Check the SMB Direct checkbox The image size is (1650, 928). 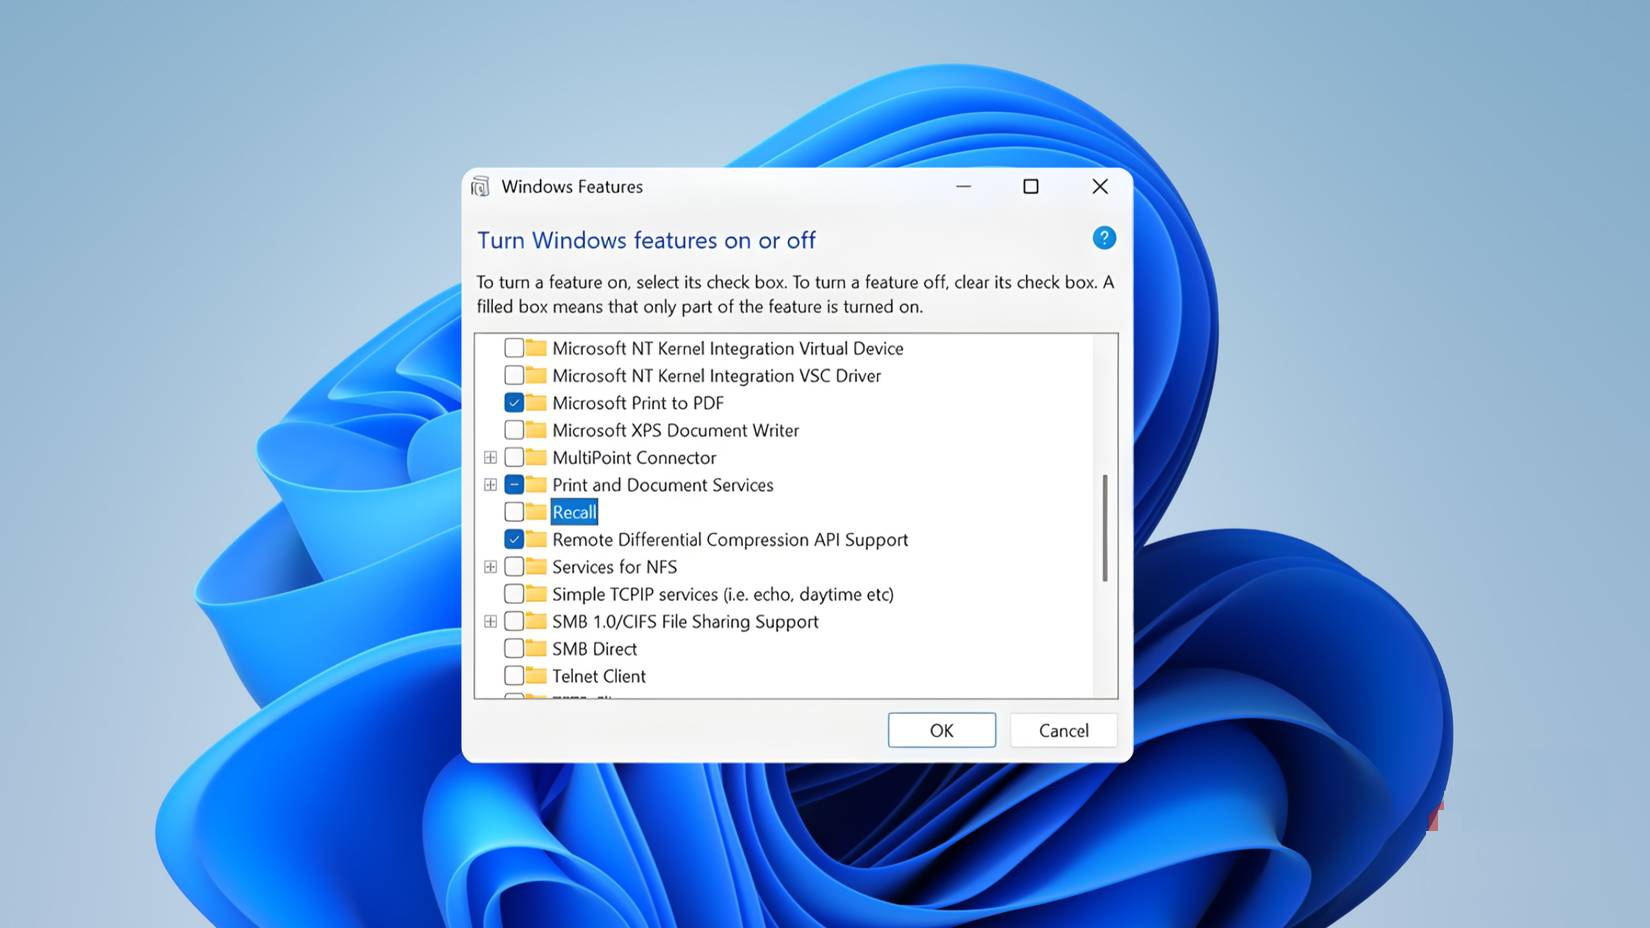[514, 649]
